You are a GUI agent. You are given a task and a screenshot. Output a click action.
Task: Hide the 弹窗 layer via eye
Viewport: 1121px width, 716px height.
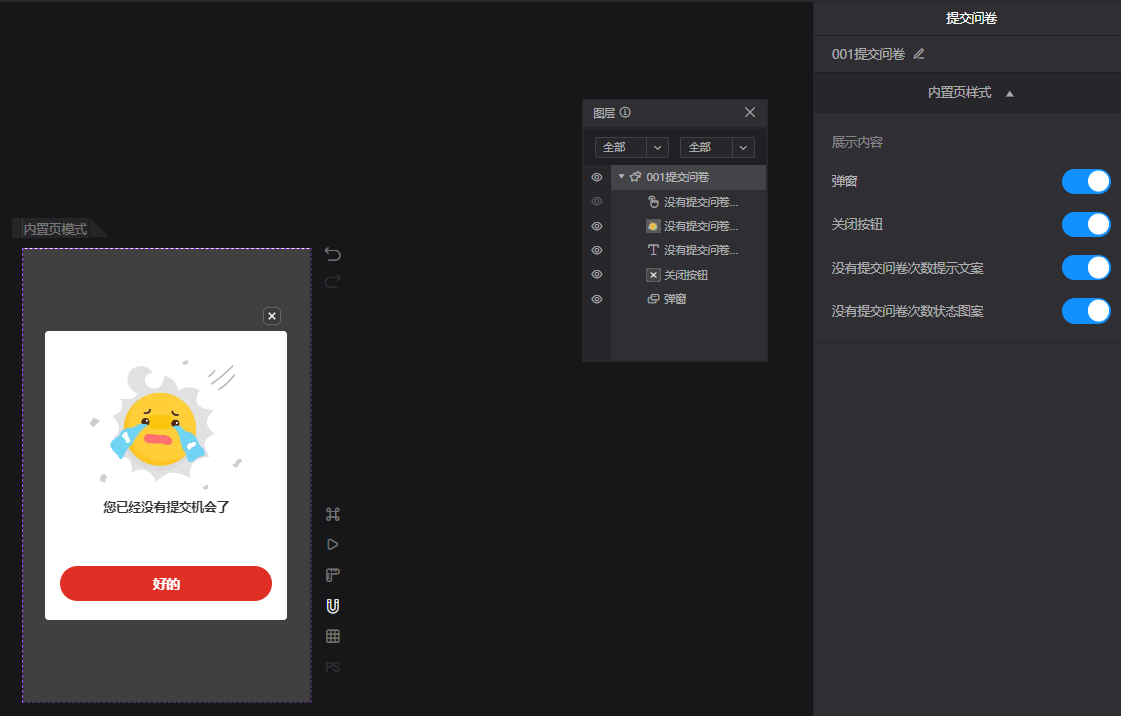pos(597,299)
